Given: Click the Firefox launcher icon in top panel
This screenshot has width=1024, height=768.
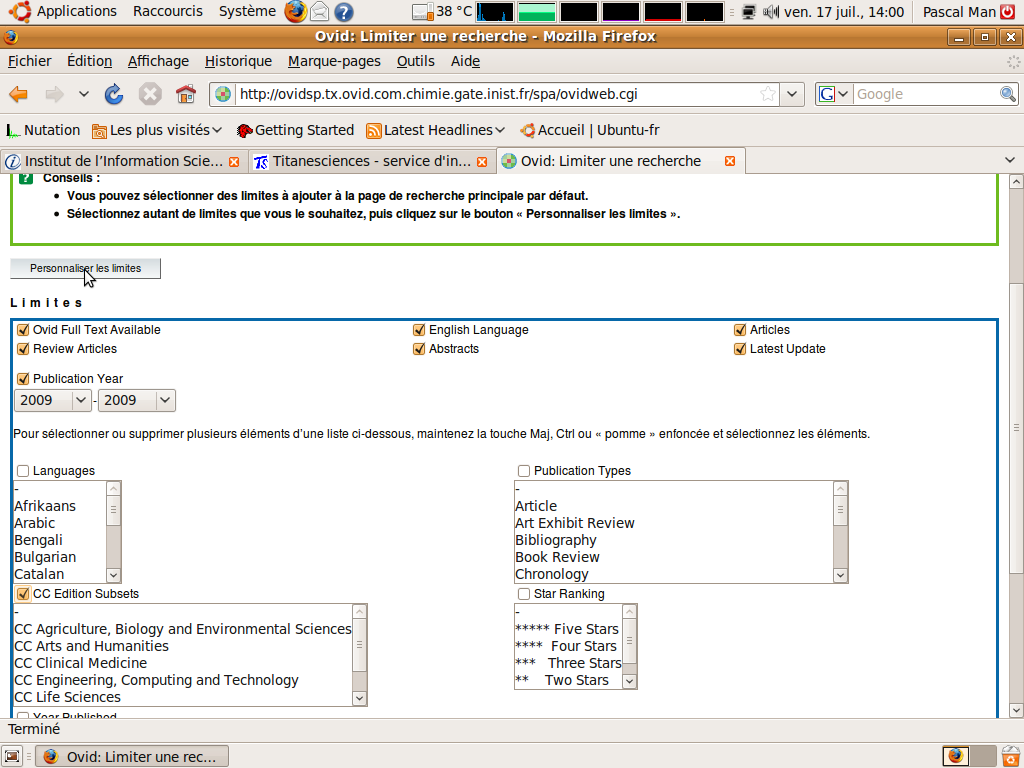Looking at the screenshot, I should tap(295, 11).
